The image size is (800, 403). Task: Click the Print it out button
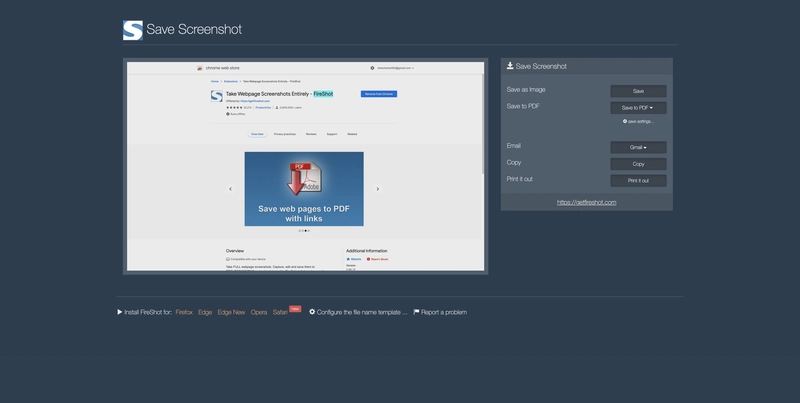click(638, 181)
